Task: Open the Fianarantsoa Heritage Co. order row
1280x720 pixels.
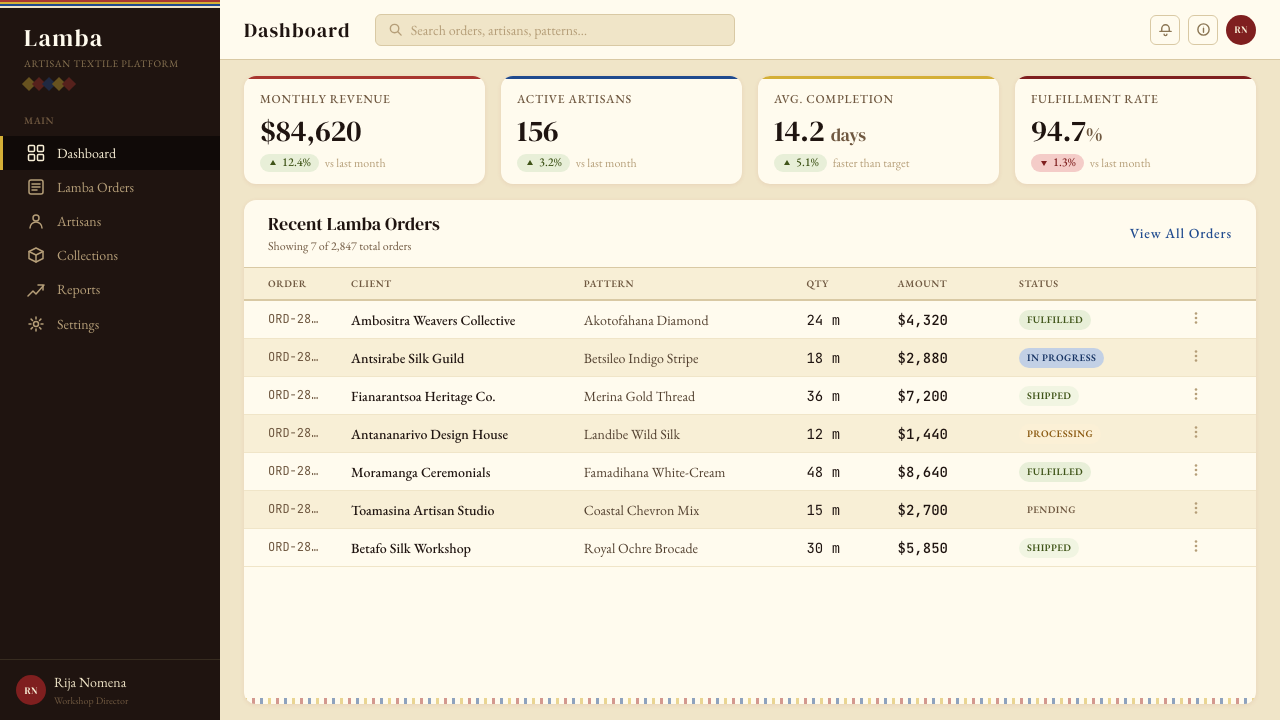Action: coord(750,396)
